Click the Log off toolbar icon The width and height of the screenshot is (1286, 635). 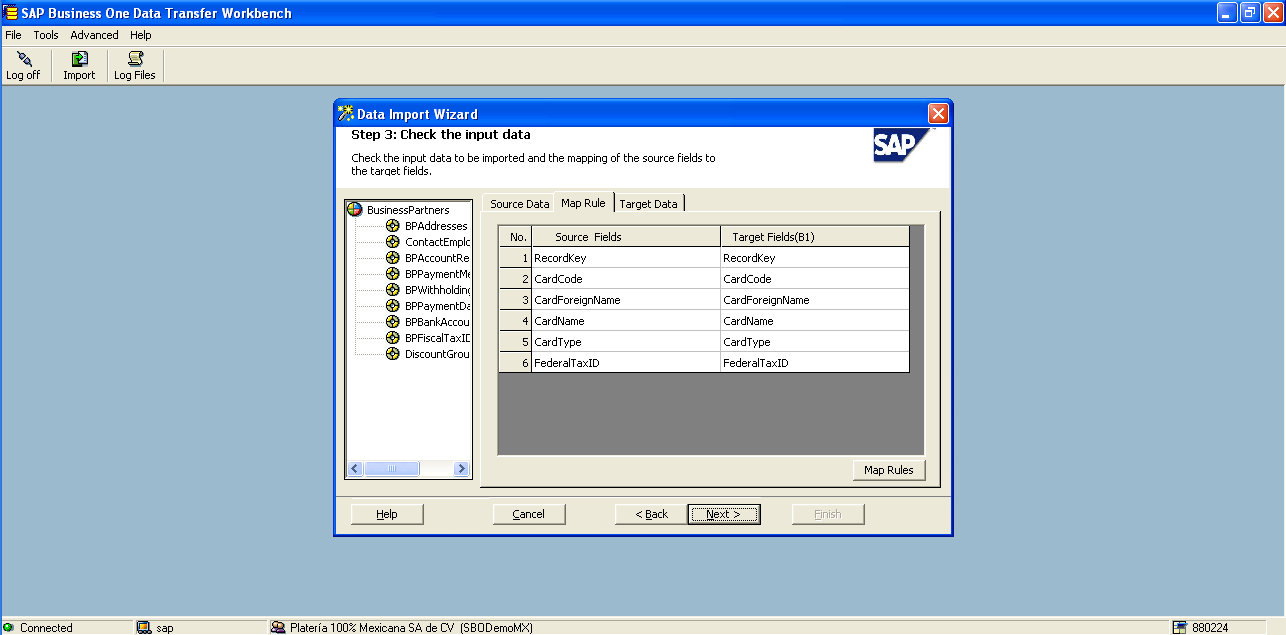[22, 65]
